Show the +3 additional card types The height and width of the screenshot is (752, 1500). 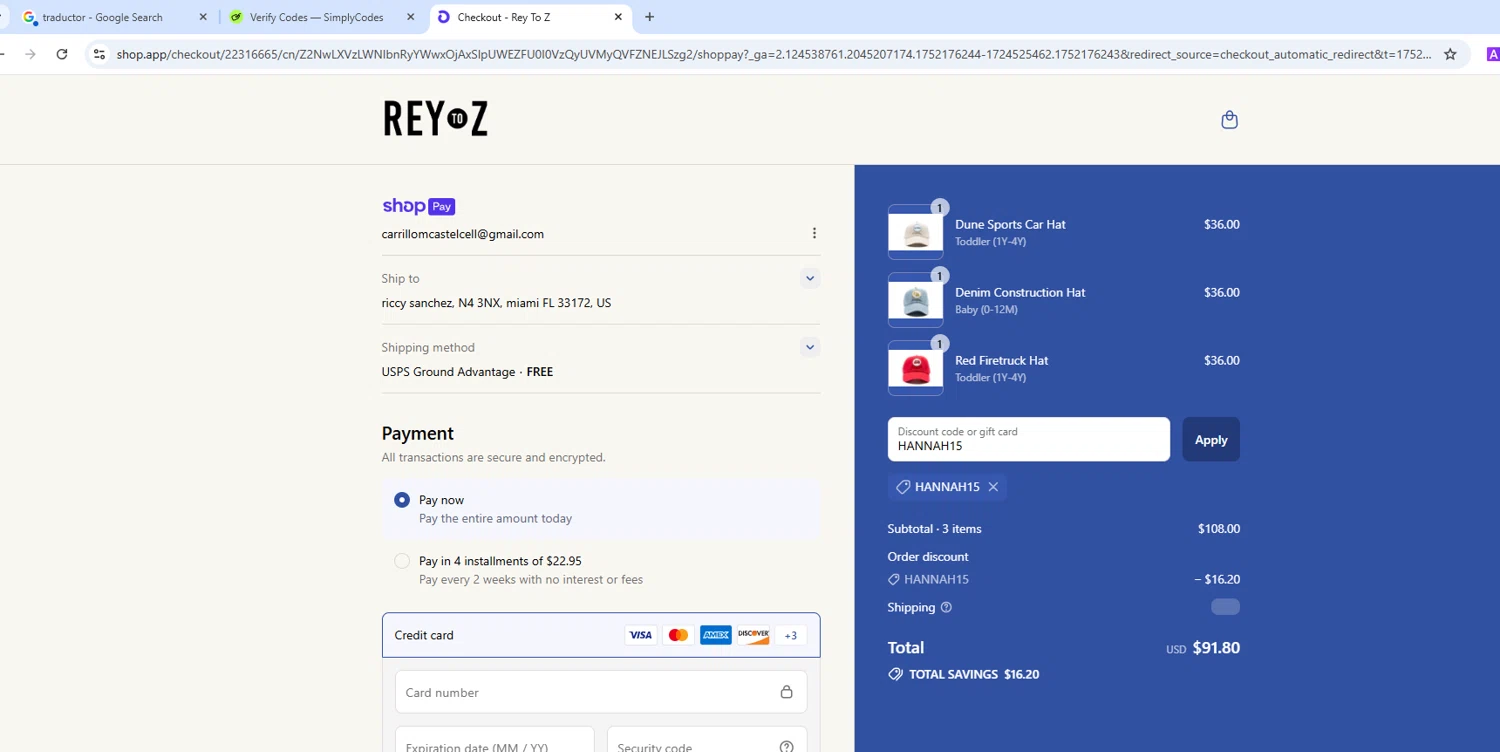point(790,635)
